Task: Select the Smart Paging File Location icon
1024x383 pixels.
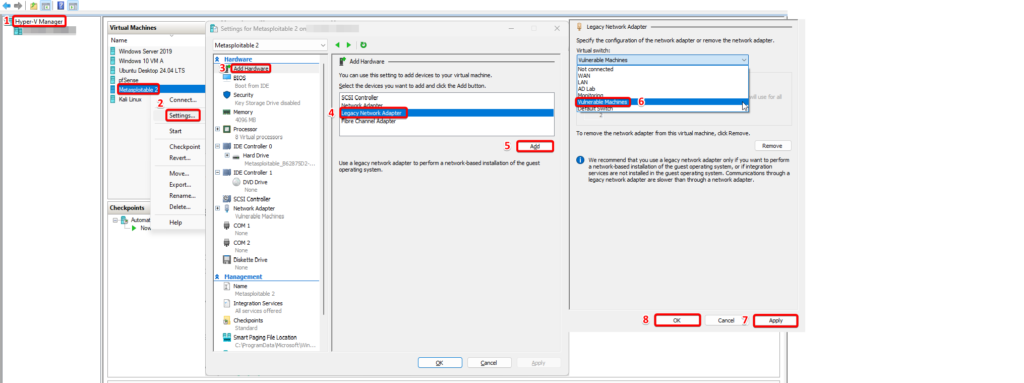Action: pyautogui.click(x=227, y=337)
